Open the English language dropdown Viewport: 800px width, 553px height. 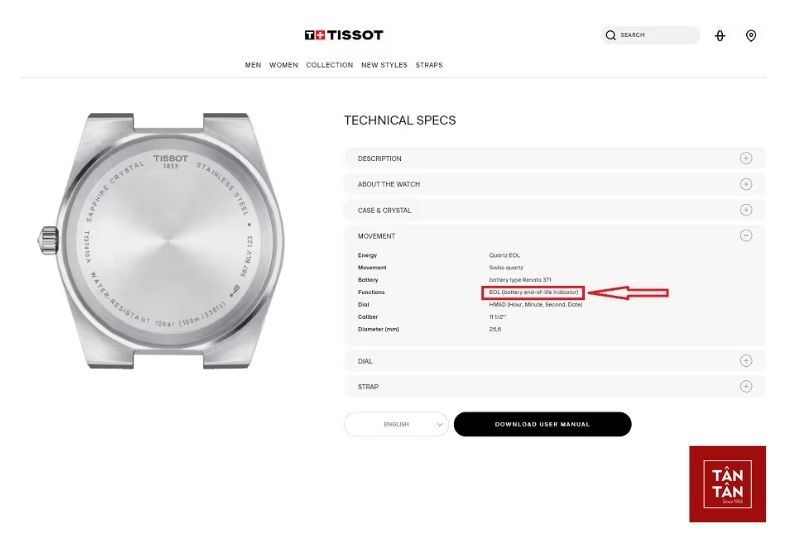[x=396, y=424]
